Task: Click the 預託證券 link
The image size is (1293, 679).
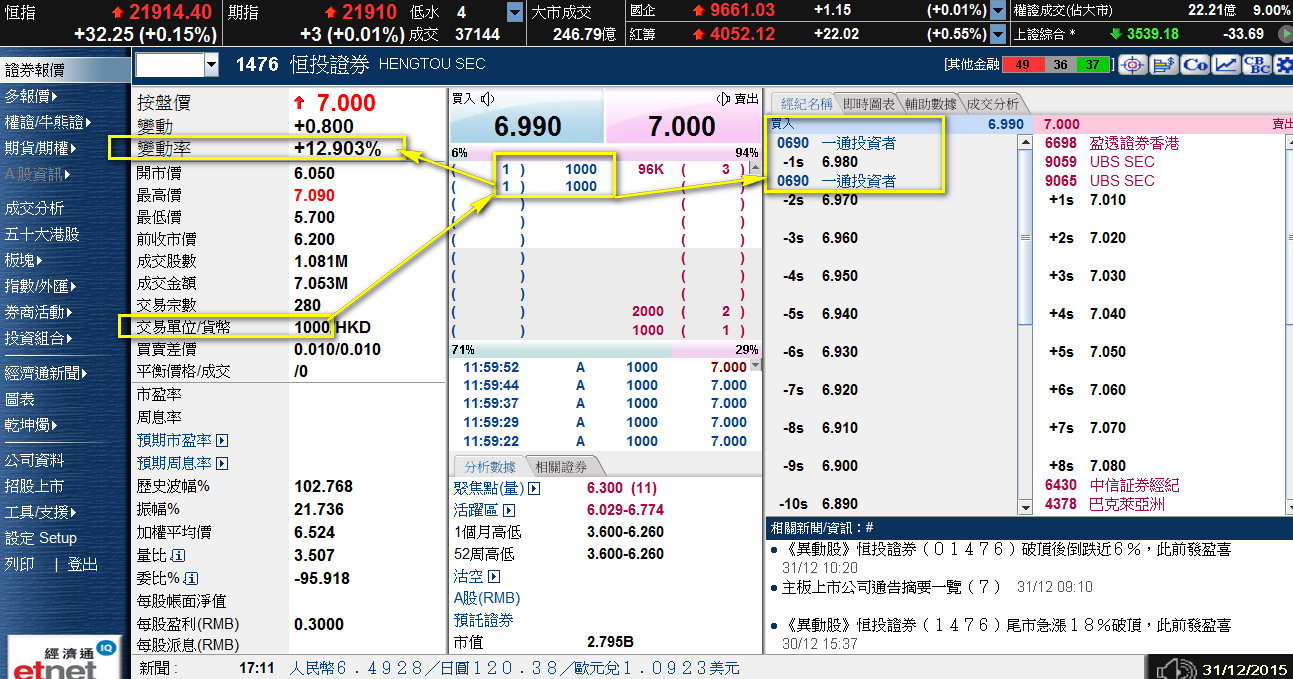Action: pyautogui.click(x=483, y=620)
